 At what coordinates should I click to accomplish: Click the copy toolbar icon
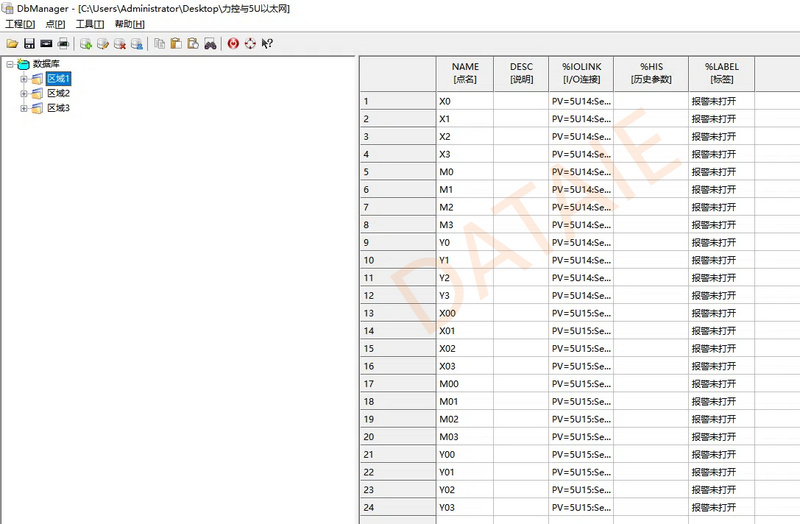click(159, 44)
